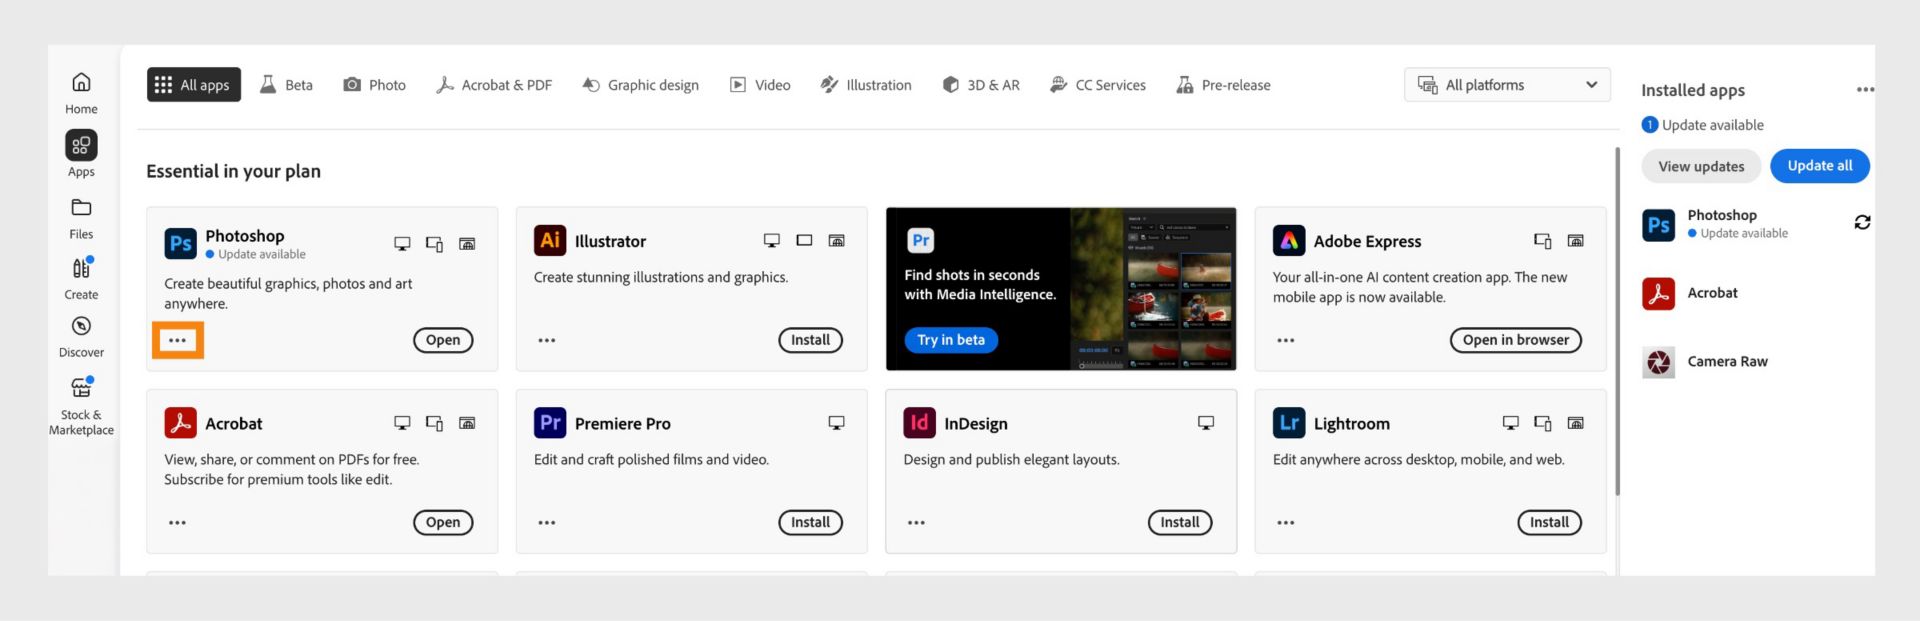Viewport: 1920px width, 621px height.
Task: Install Illustrator
Action: pyautogui.click(x=810, y=340)
